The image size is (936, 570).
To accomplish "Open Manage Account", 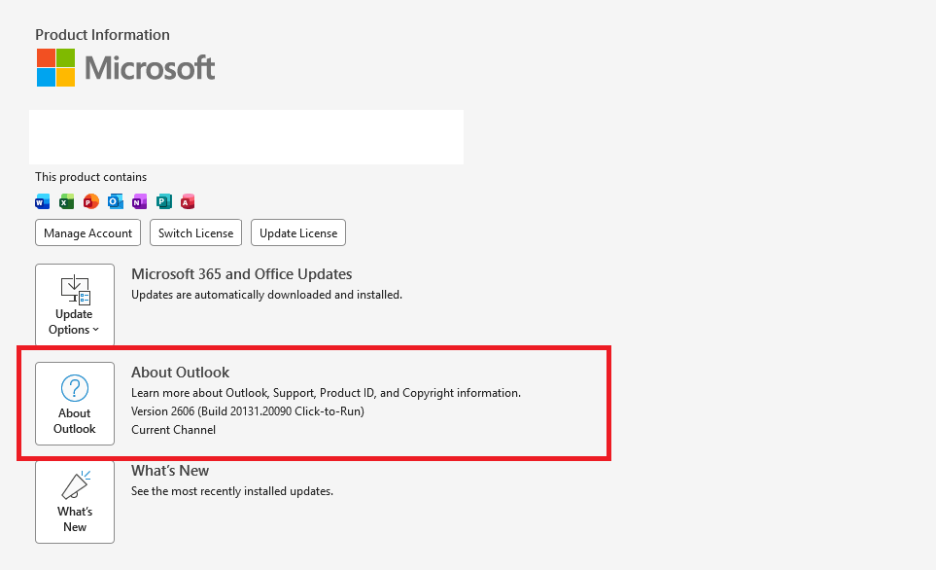I will coord(88,233).
